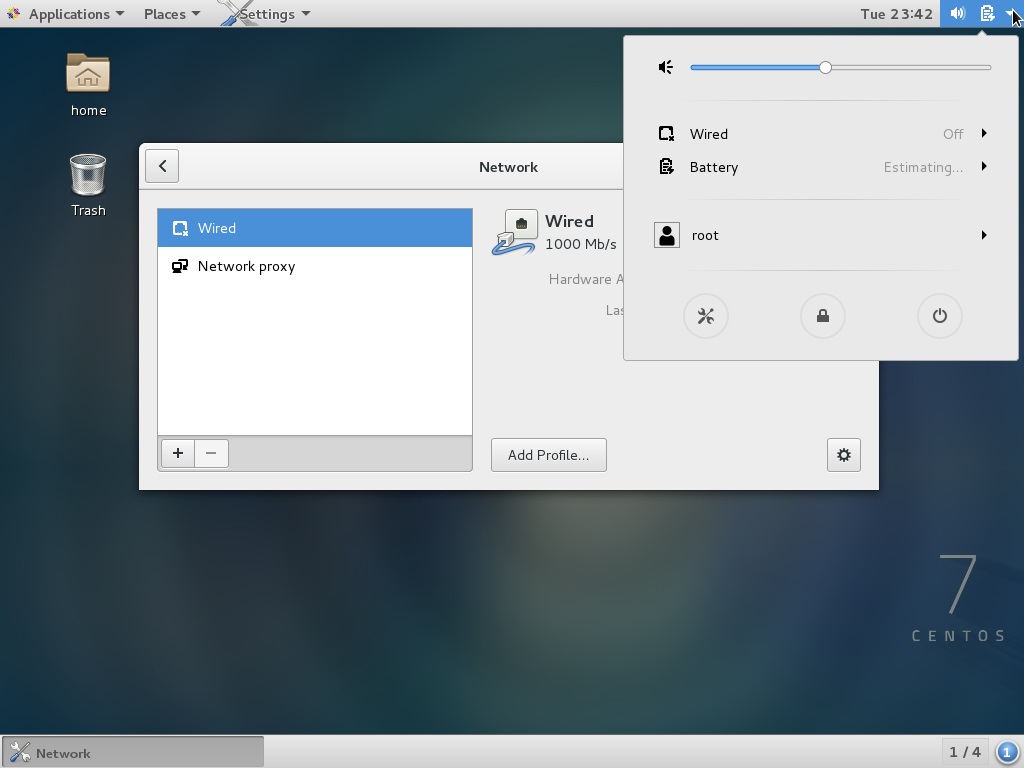Click the Add Profile button

(548, 455)
